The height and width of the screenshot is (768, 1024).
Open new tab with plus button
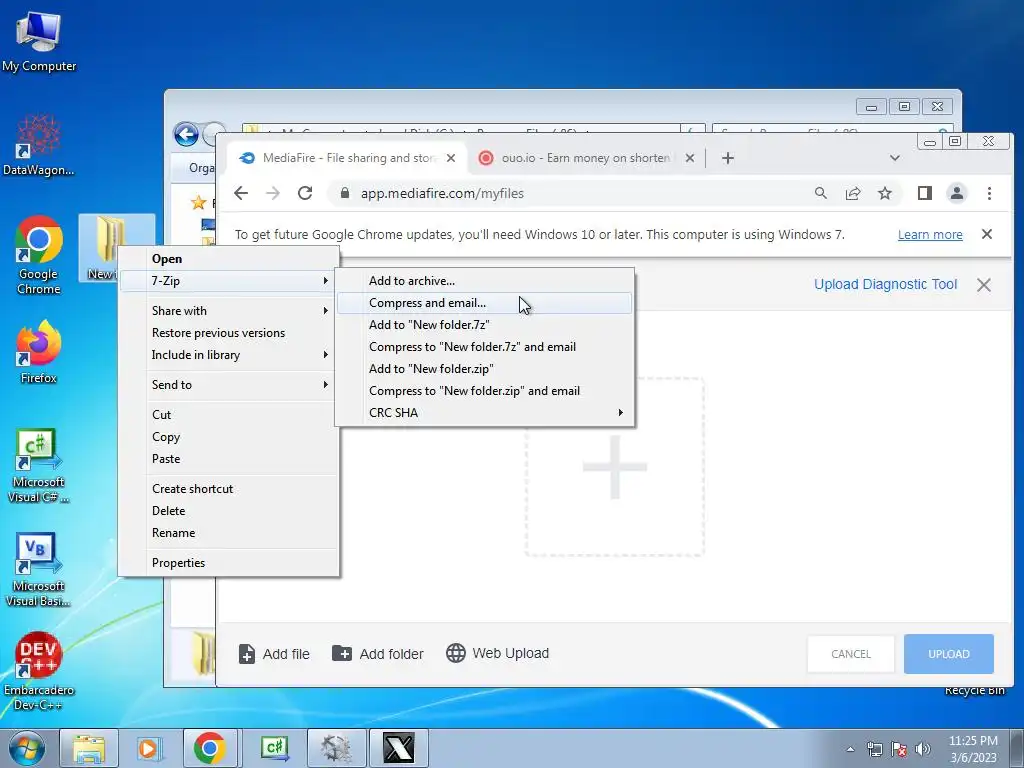coord(728,158)
